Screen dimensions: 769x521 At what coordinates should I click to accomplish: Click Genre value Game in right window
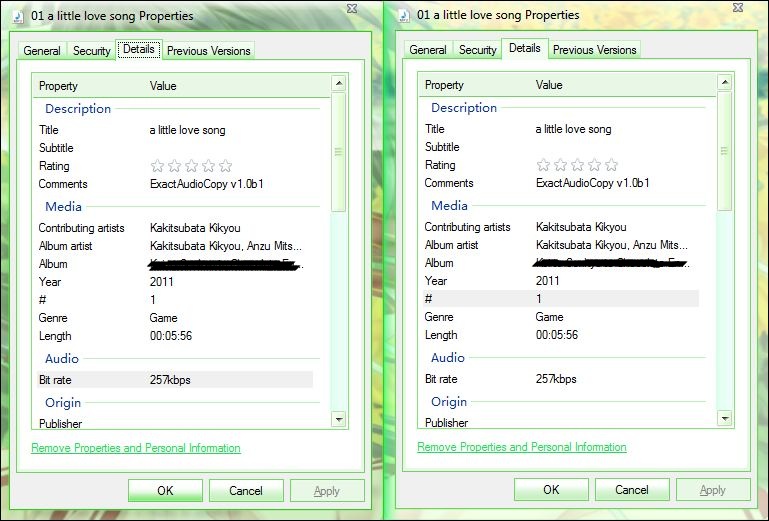click(549, 317)
